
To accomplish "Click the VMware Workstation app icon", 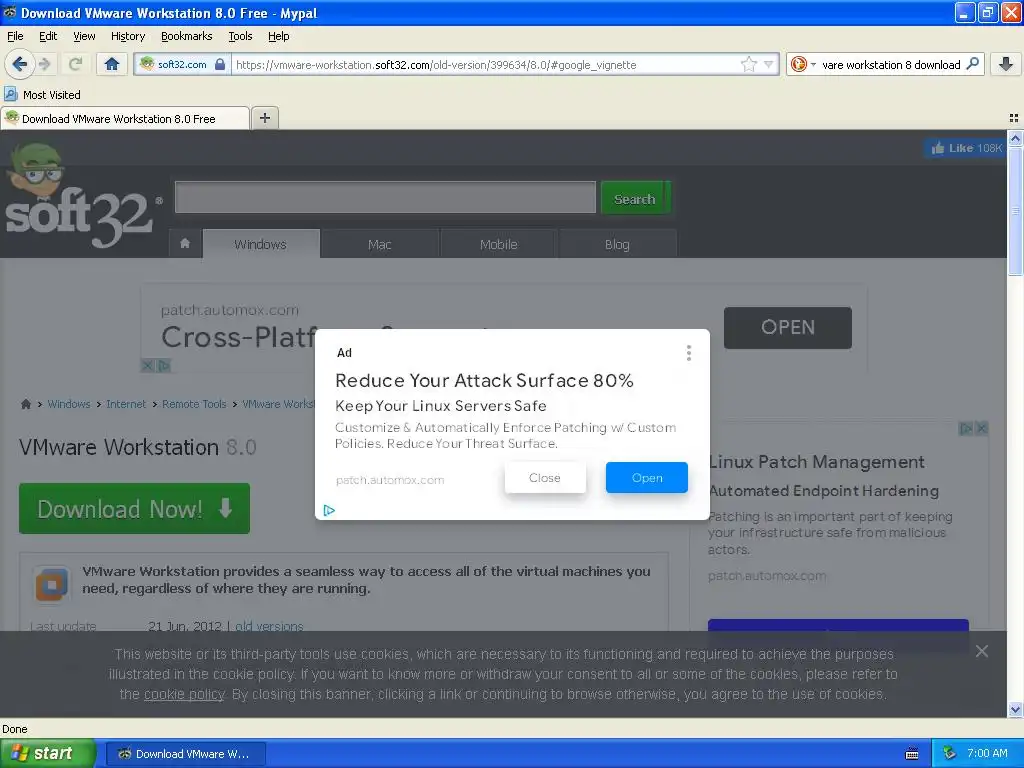I will 52,584.
